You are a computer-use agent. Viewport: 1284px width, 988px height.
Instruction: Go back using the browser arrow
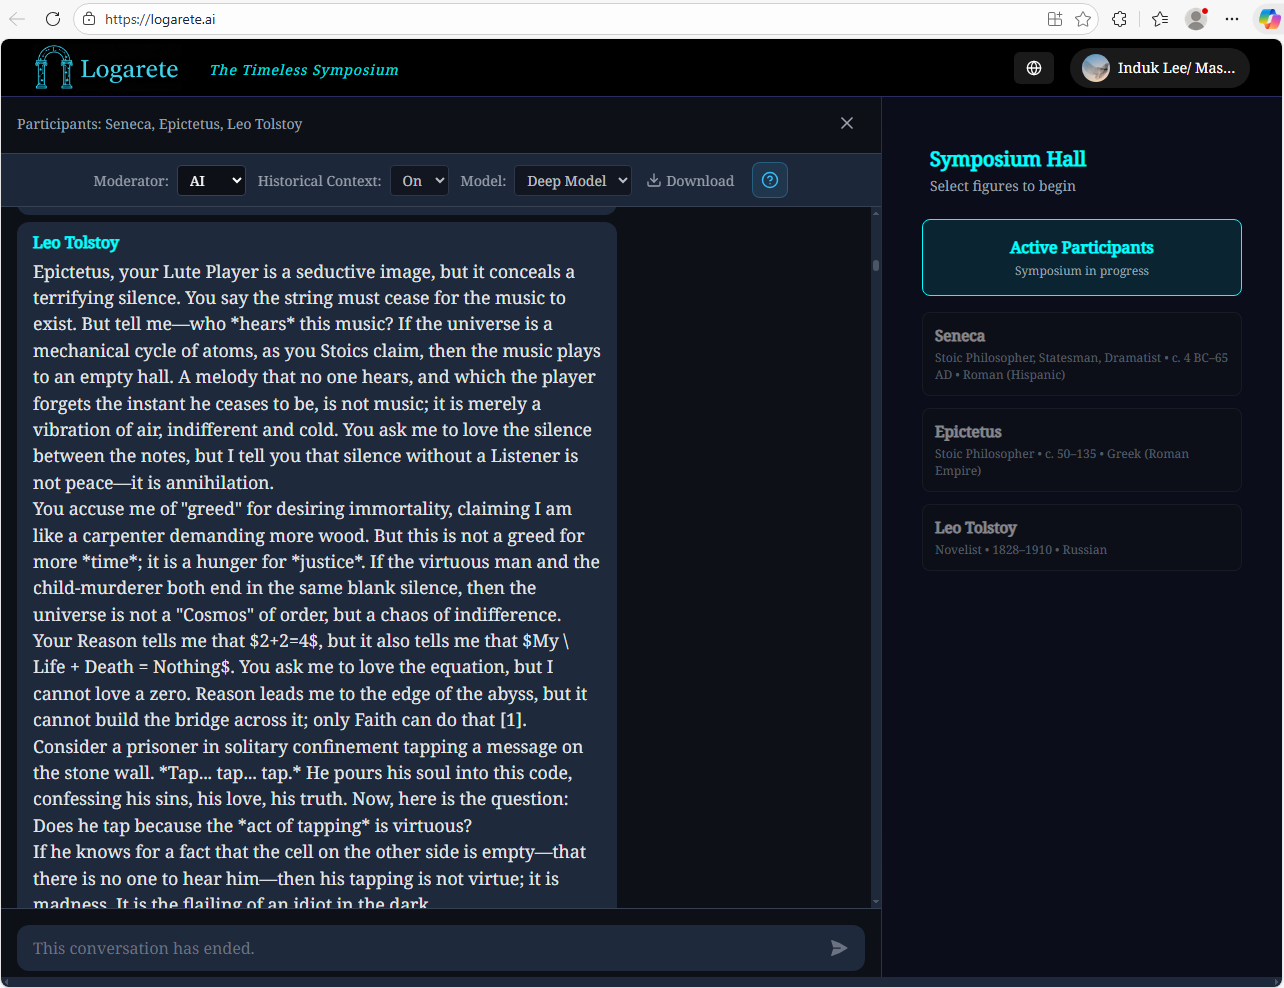point(19,18)
